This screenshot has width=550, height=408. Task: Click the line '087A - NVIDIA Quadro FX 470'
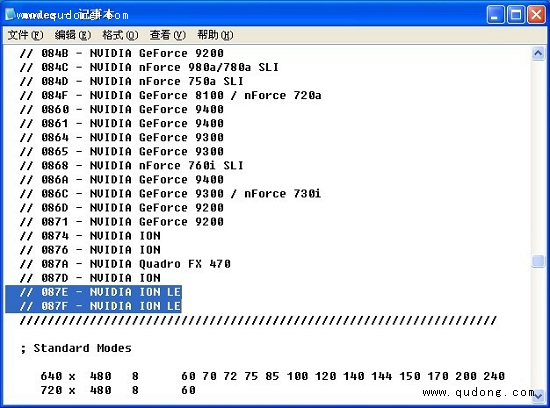[x=125, y=264]
